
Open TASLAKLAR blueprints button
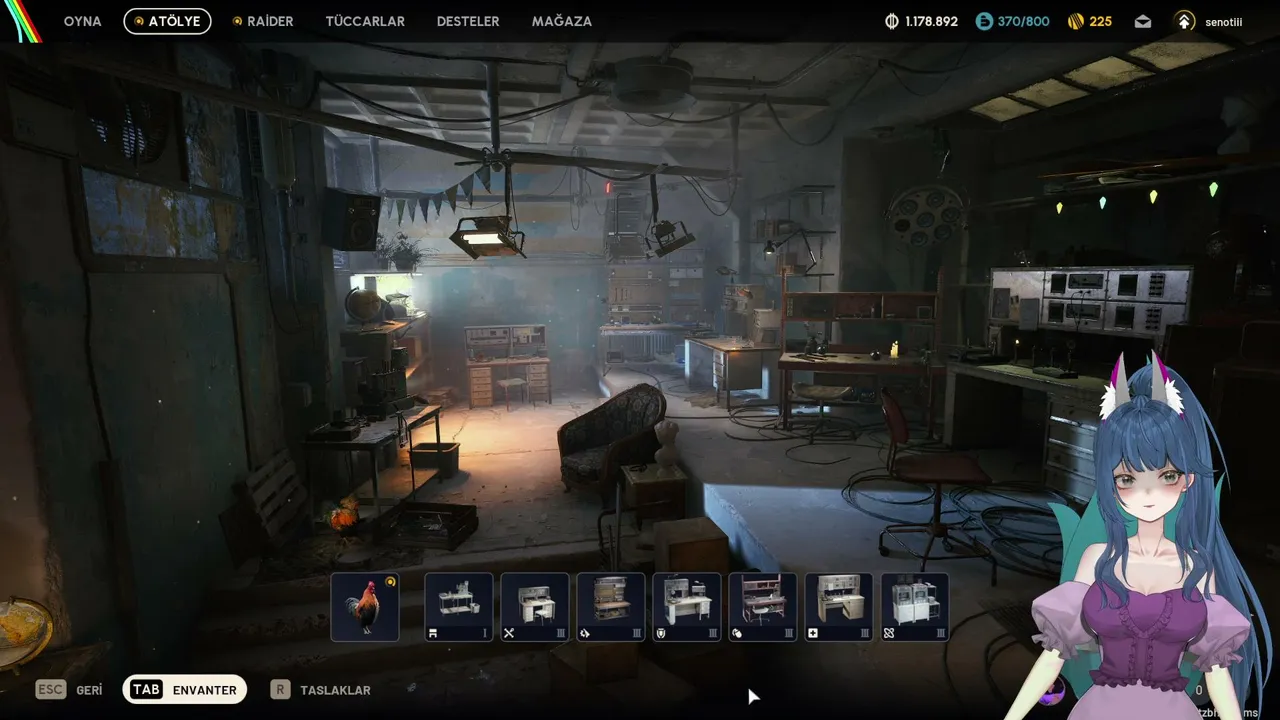pos(321,690)
